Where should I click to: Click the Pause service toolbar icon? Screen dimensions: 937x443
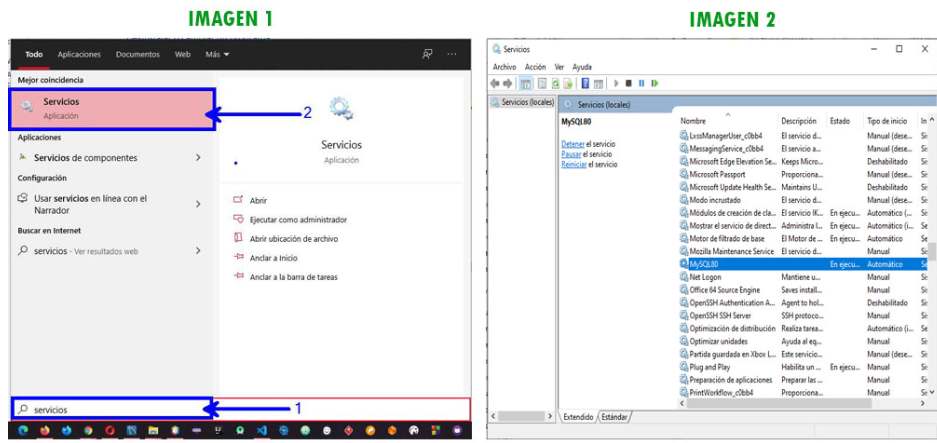641,83
